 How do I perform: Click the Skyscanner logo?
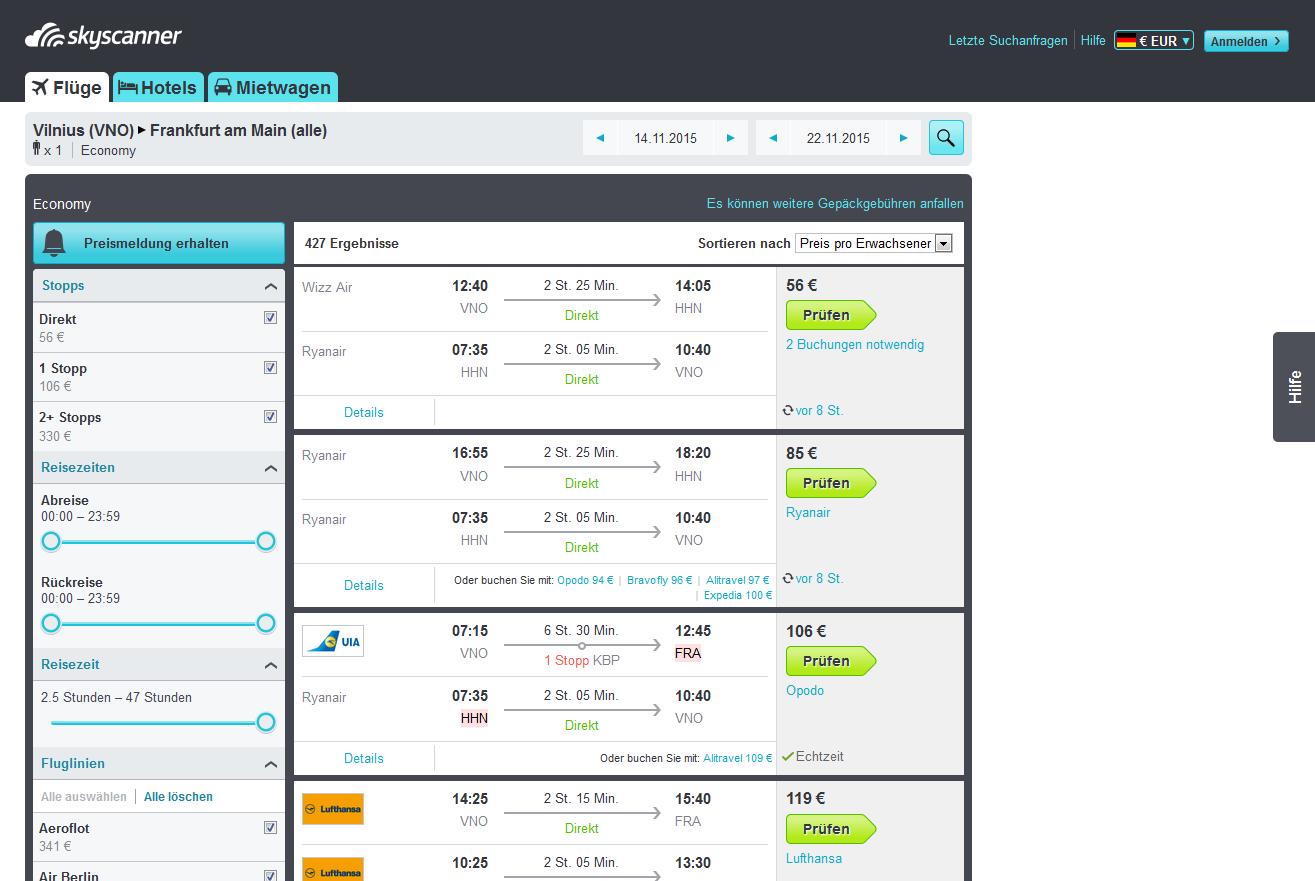click(103, 36)
